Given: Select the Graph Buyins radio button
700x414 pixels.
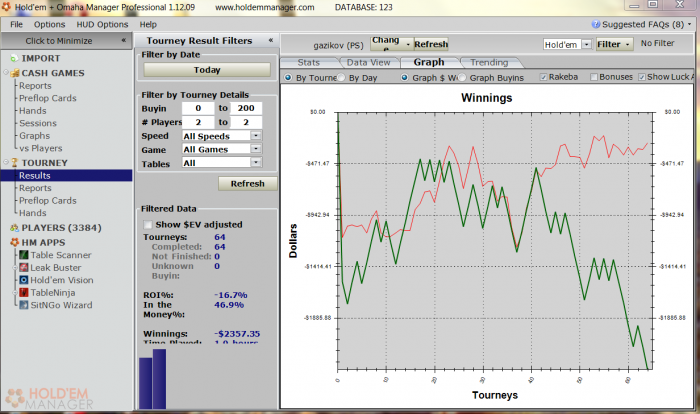Looking at the screenshot, I should point(462,77).
